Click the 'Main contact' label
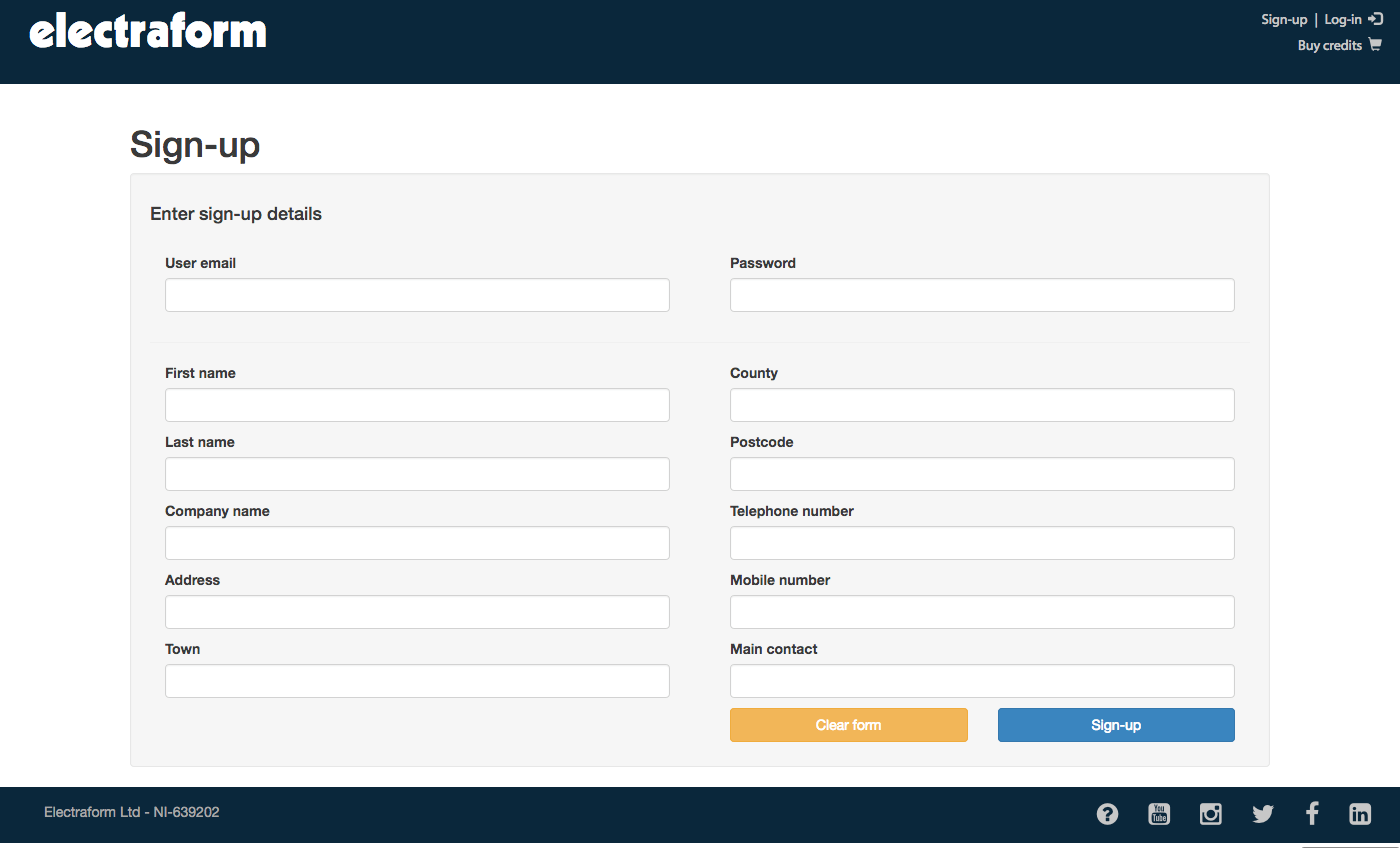1400x848 pixels. point(774,649)
